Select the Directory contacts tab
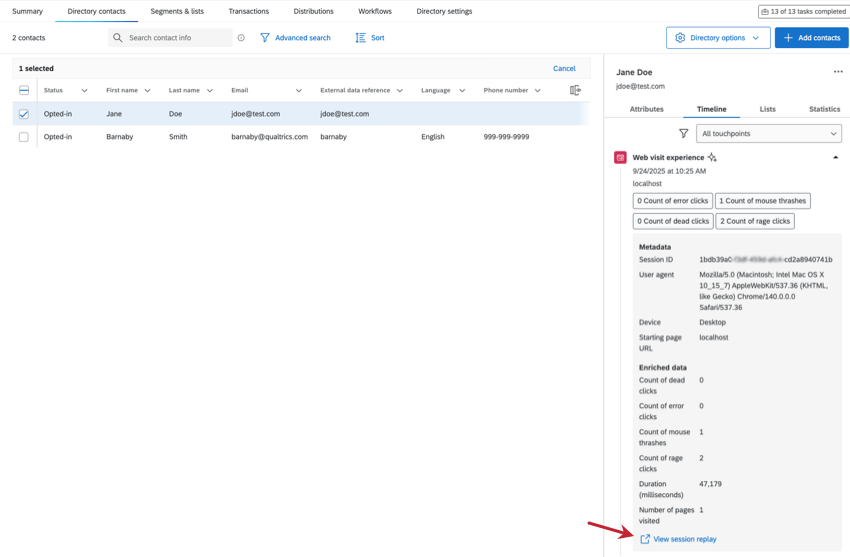850x557 pixels. [x=96, y=11]
